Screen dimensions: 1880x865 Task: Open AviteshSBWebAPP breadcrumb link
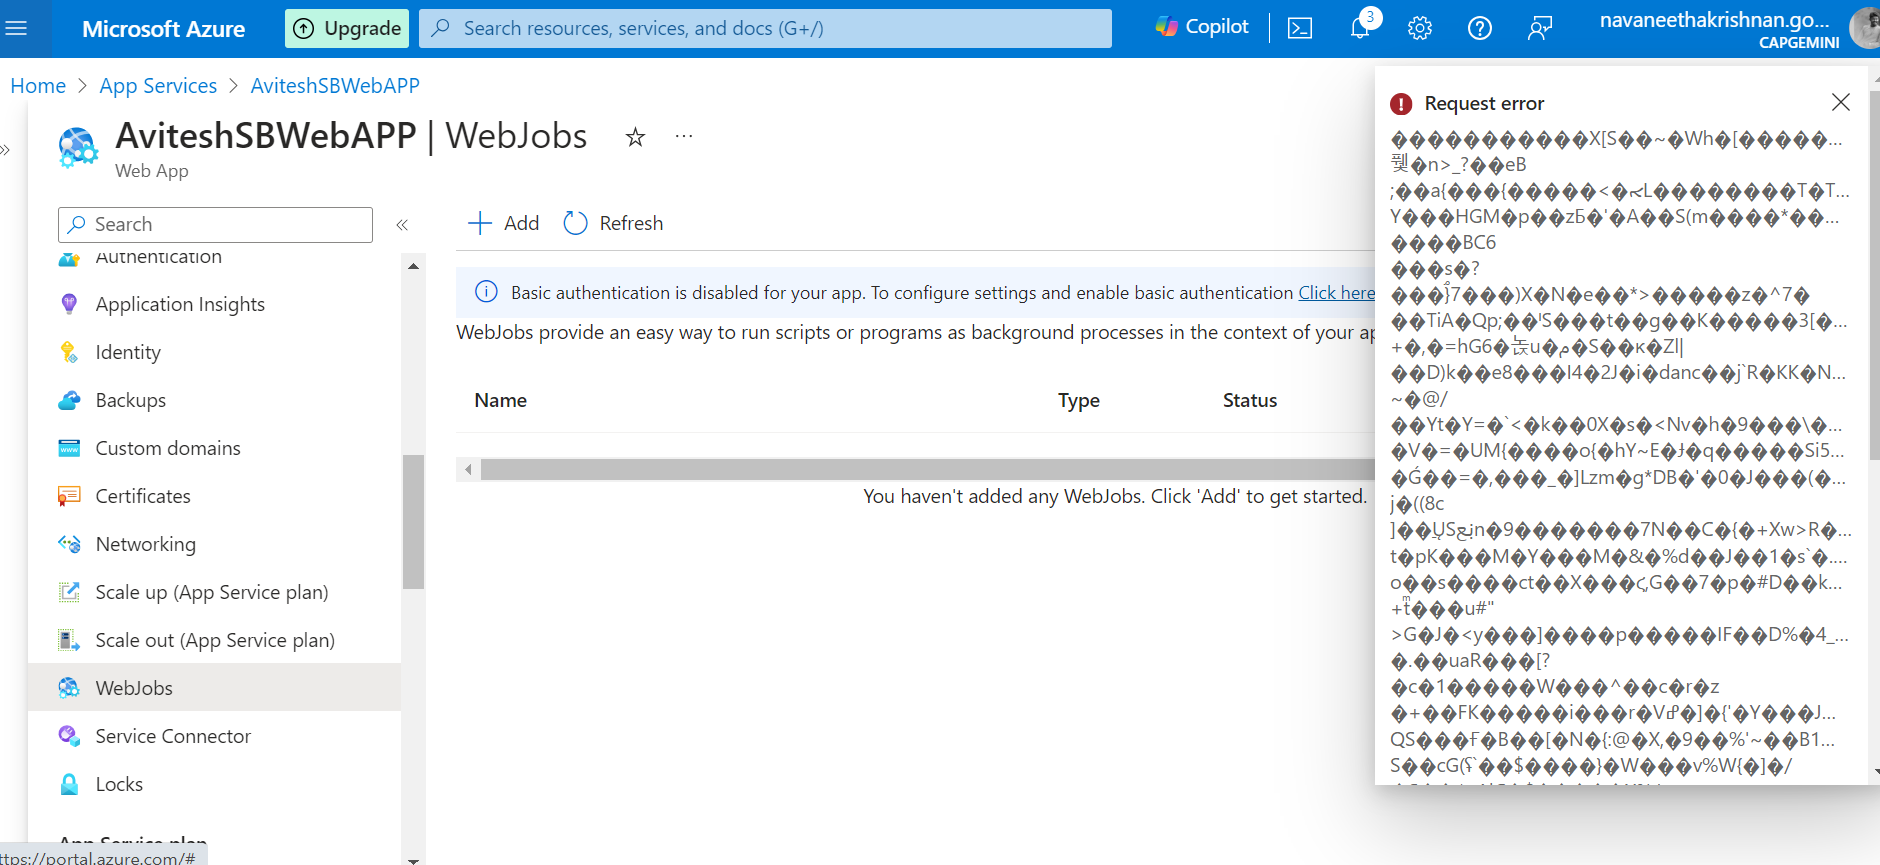point(335,86)
